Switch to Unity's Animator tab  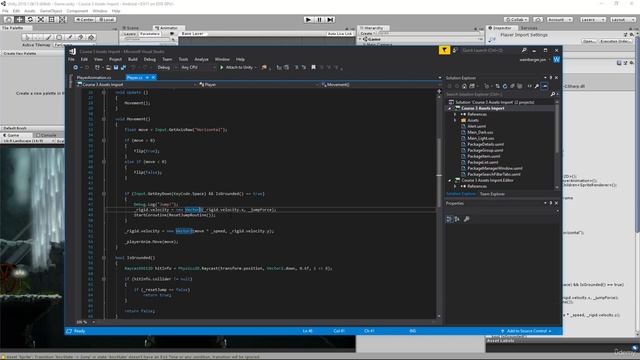click(167, 28)
